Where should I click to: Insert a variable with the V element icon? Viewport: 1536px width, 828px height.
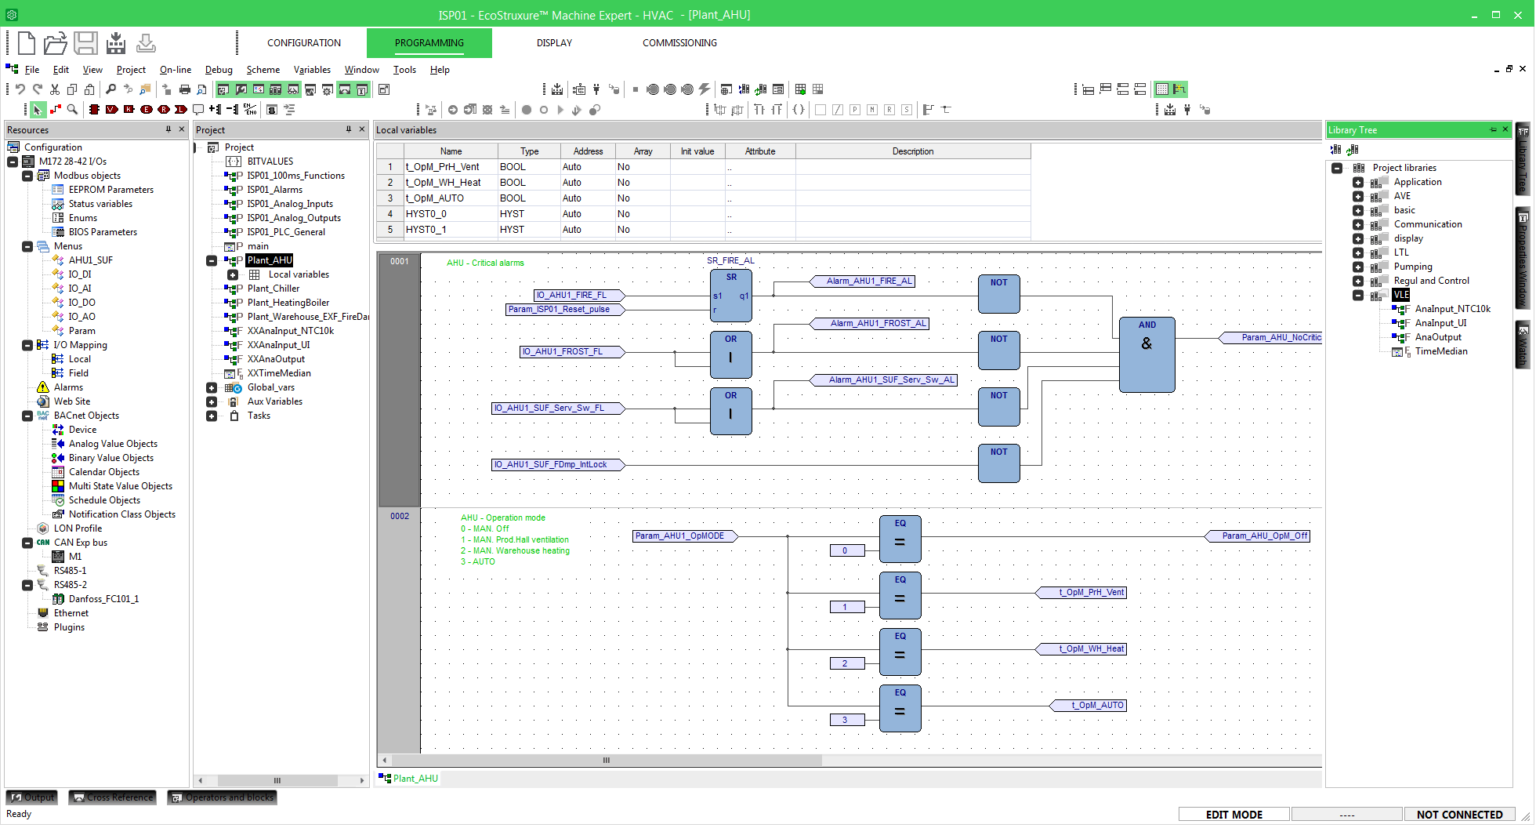click(111, 110)
